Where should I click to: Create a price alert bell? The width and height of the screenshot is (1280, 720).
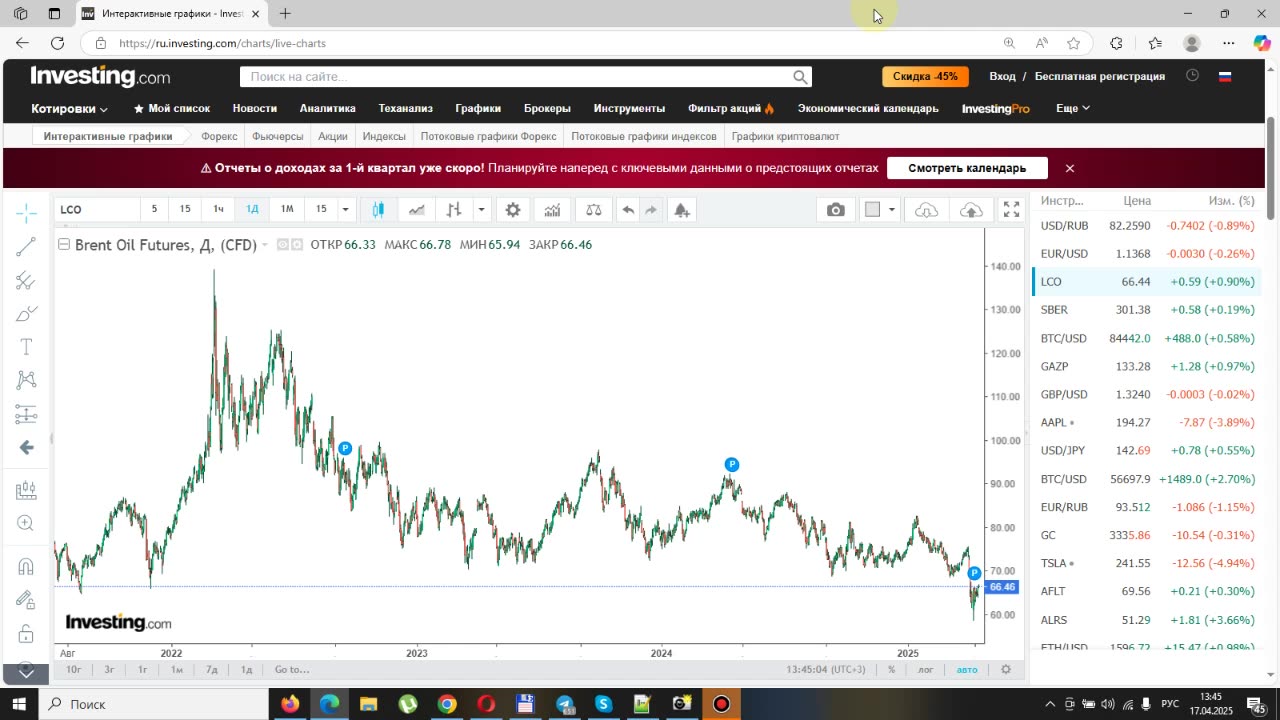682,209
